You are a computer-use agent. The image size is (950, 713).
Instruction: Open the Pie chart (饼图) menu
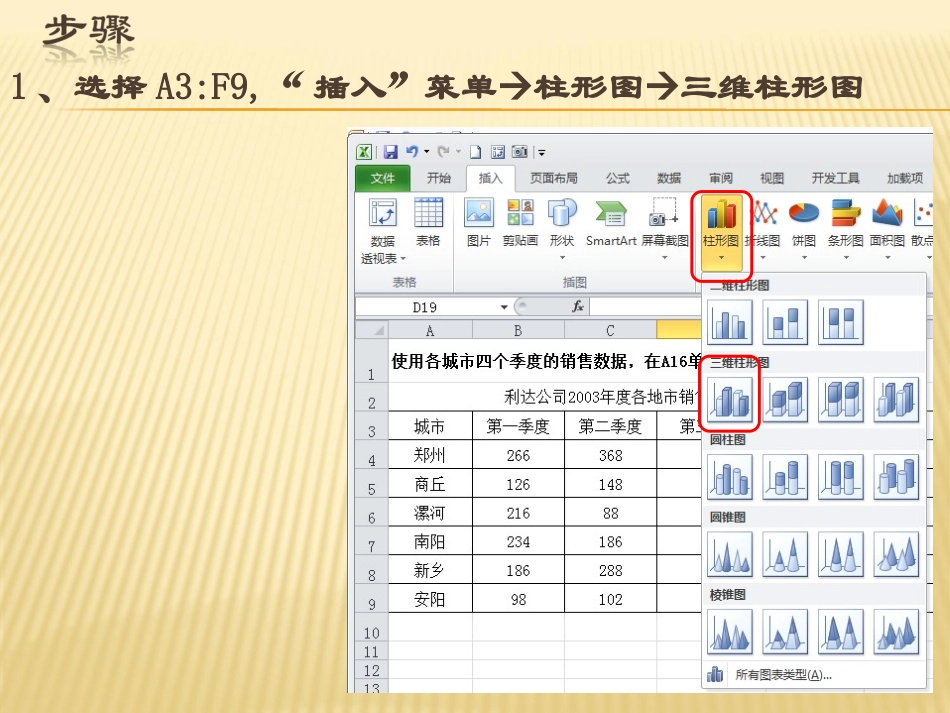click(x=804, y=230)
